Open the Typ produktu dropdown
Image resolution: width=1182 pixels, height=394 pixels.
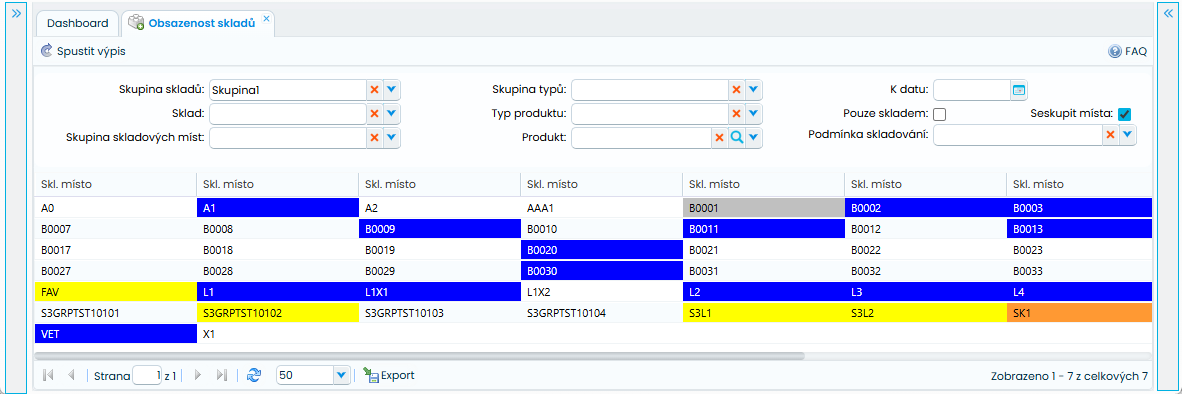pos(754,114)
